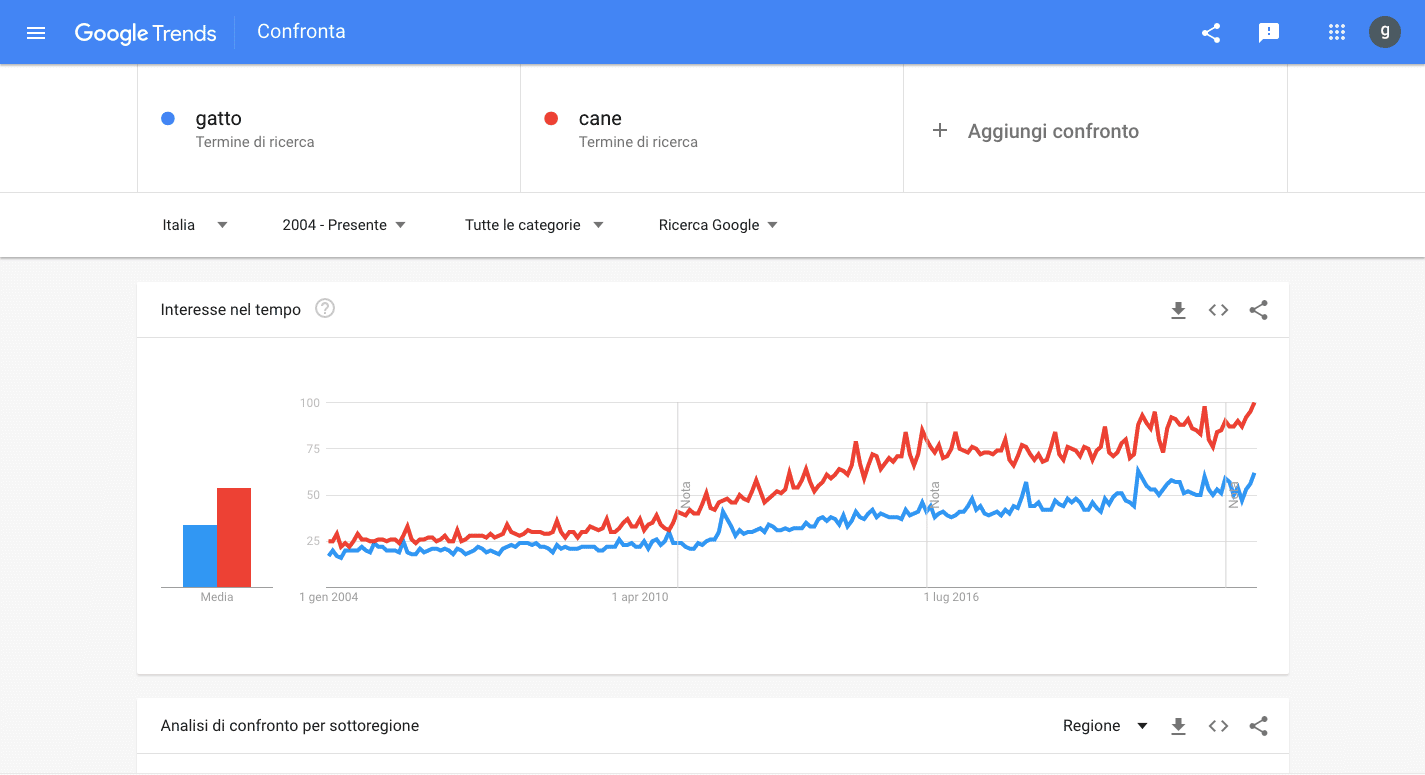Open the Confronta page header
The image size is (1425, 775).
[301, 31]
